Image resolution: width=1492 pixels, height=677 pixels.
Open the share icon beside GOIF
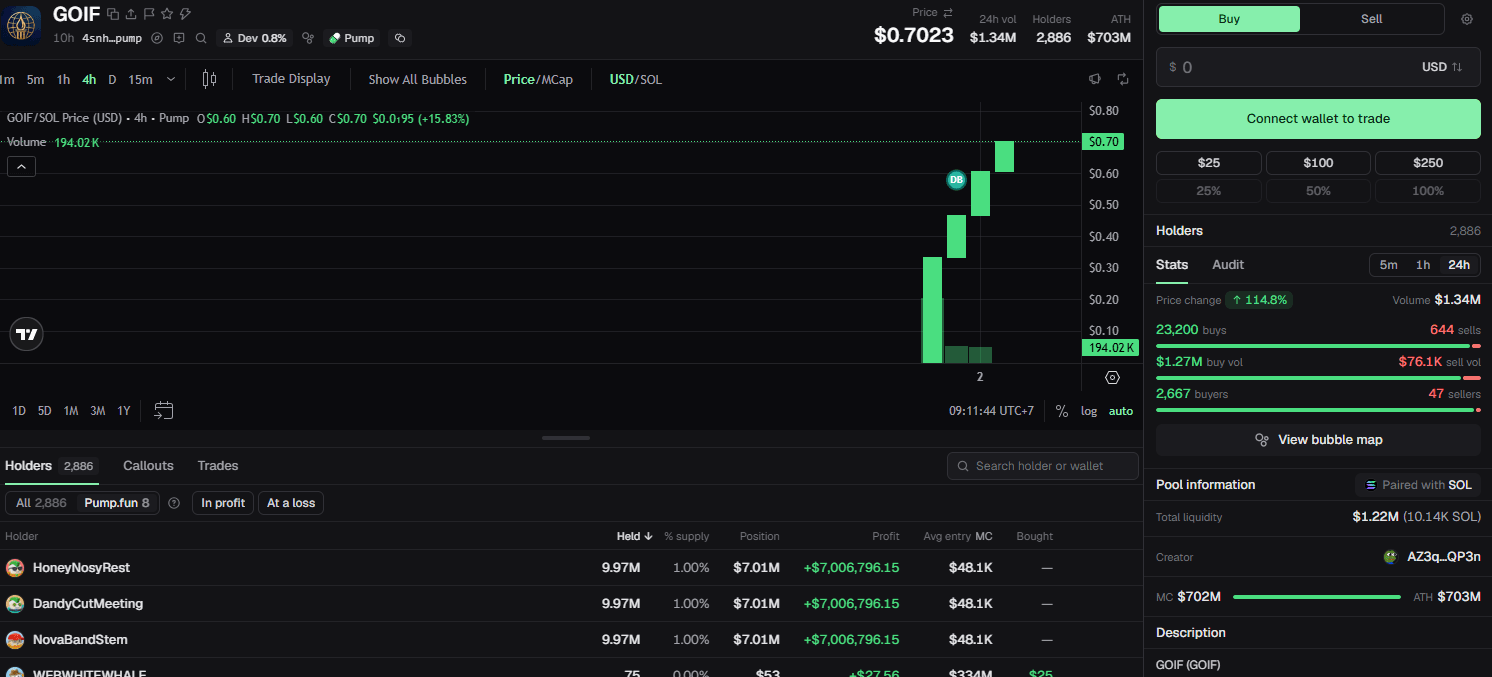131,14
